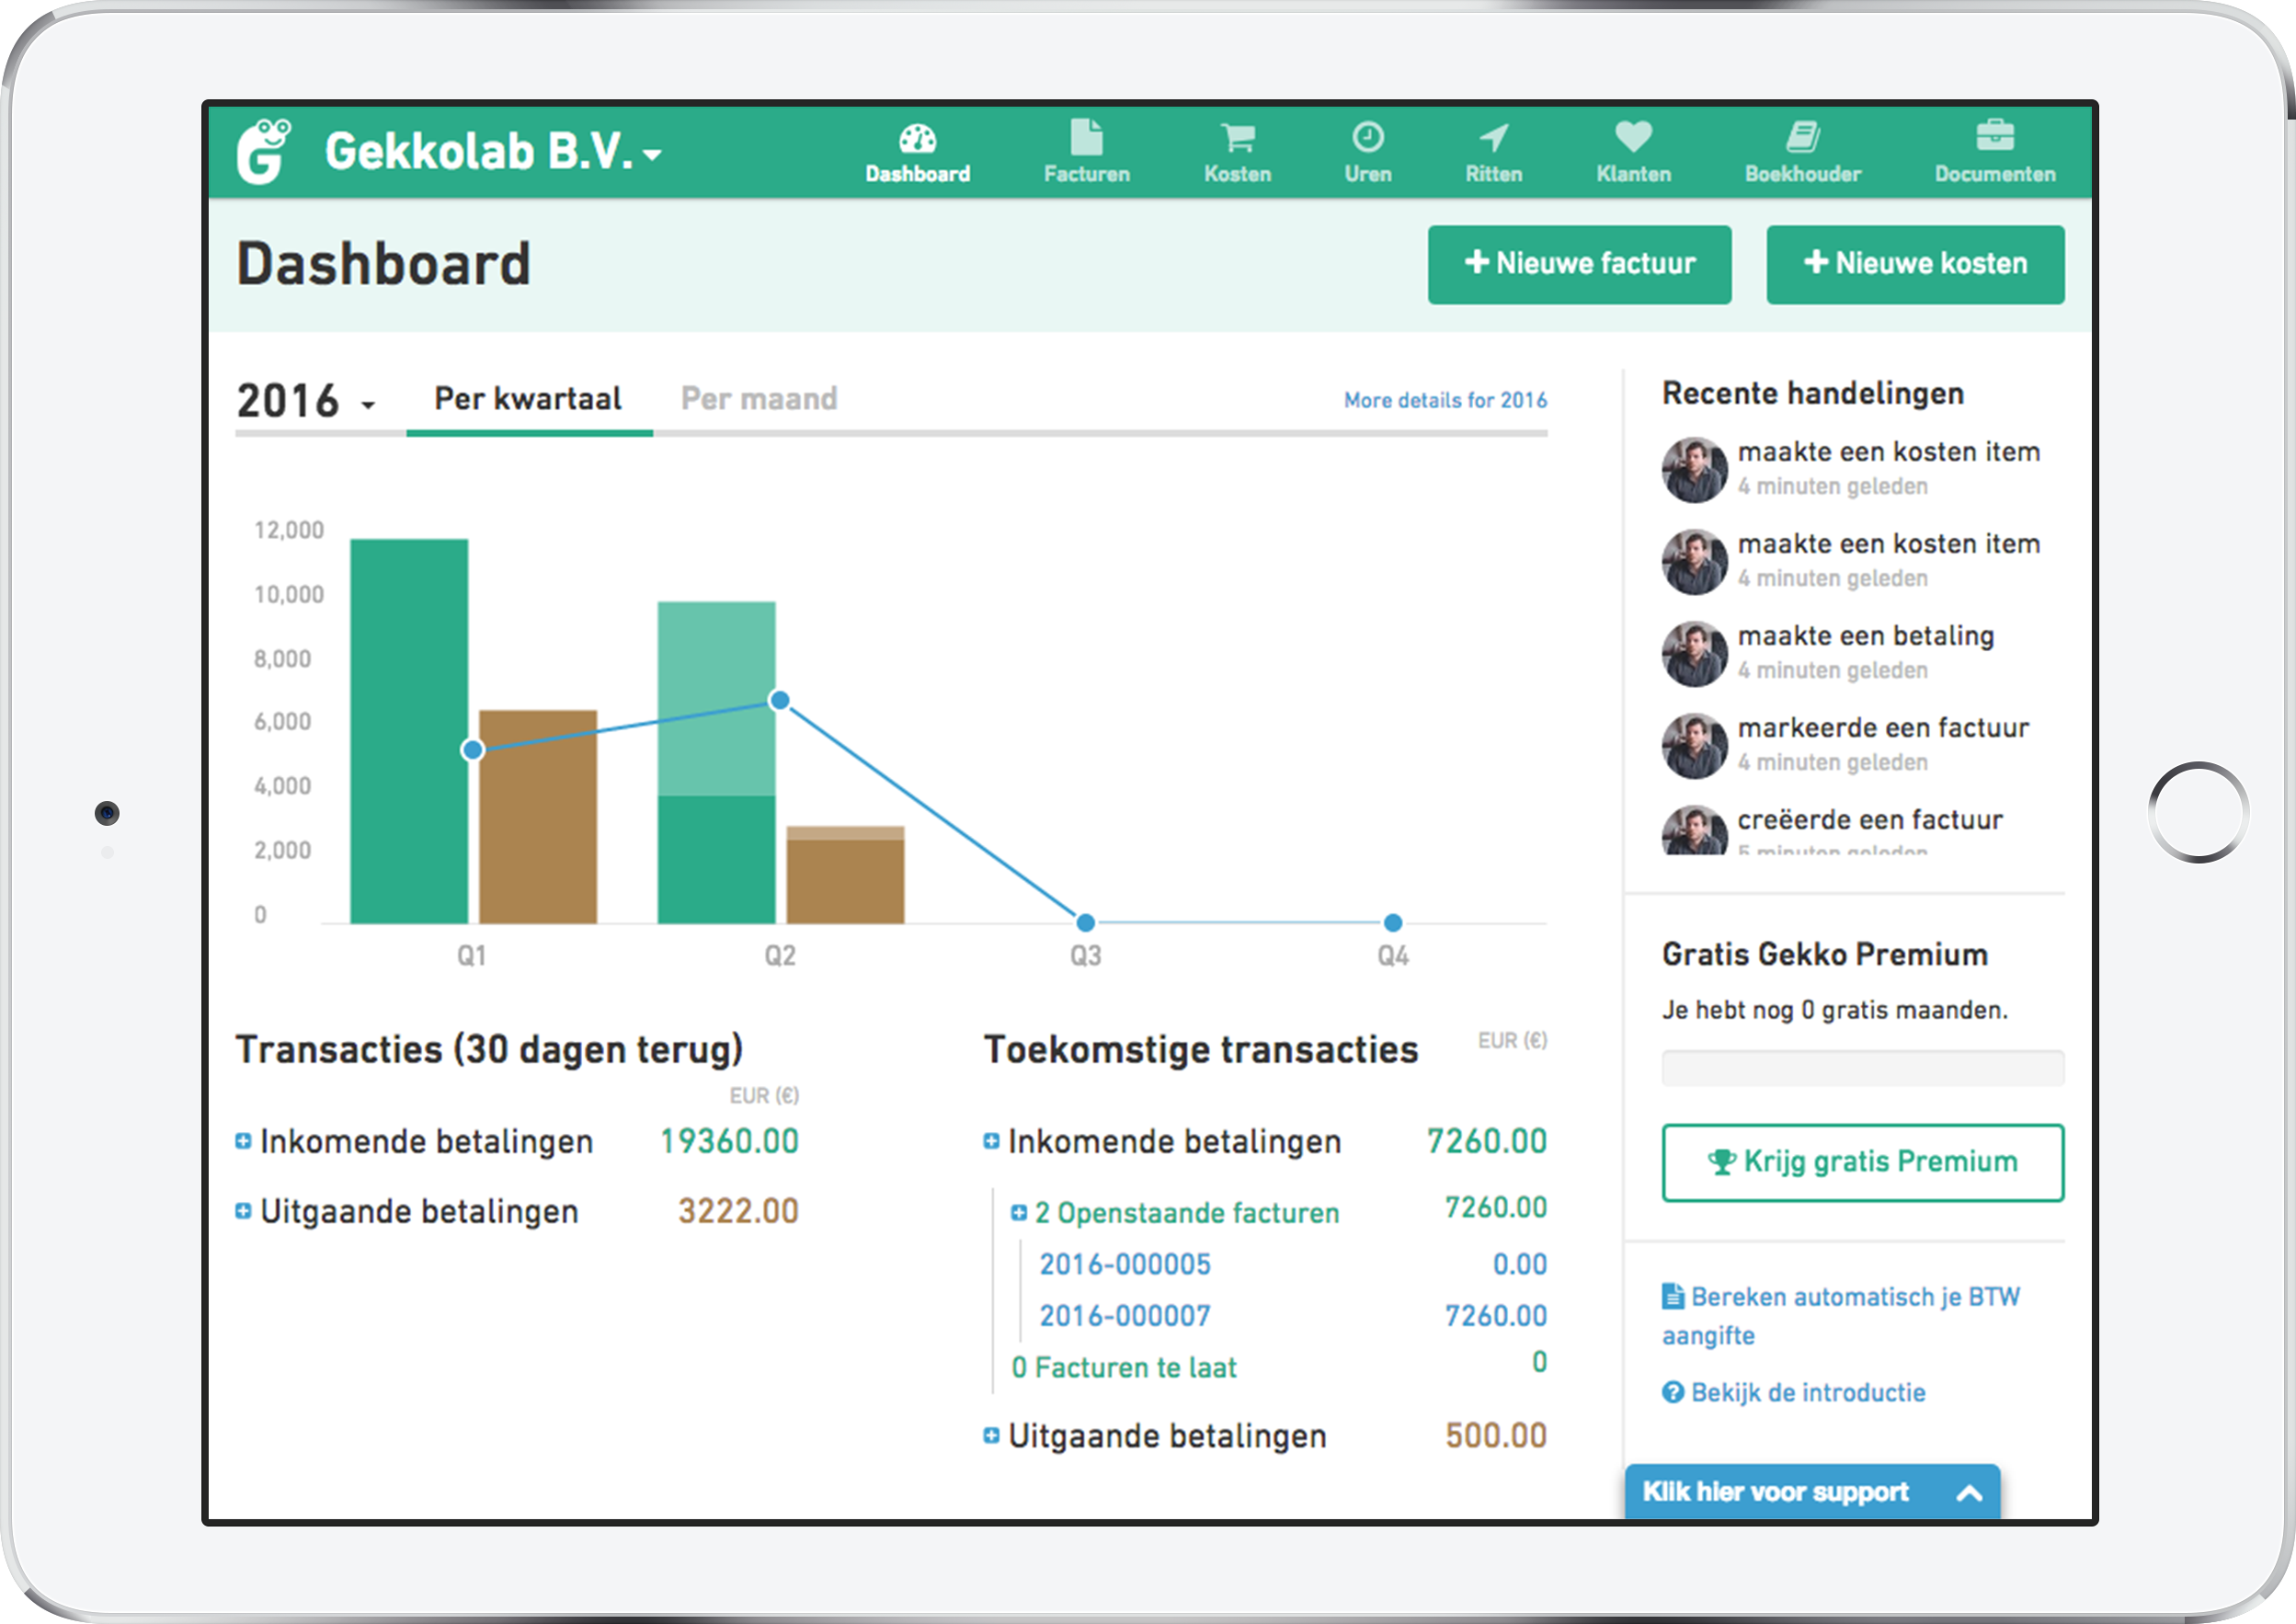Click the Q2 line chart data point

[x=779, y=700]
